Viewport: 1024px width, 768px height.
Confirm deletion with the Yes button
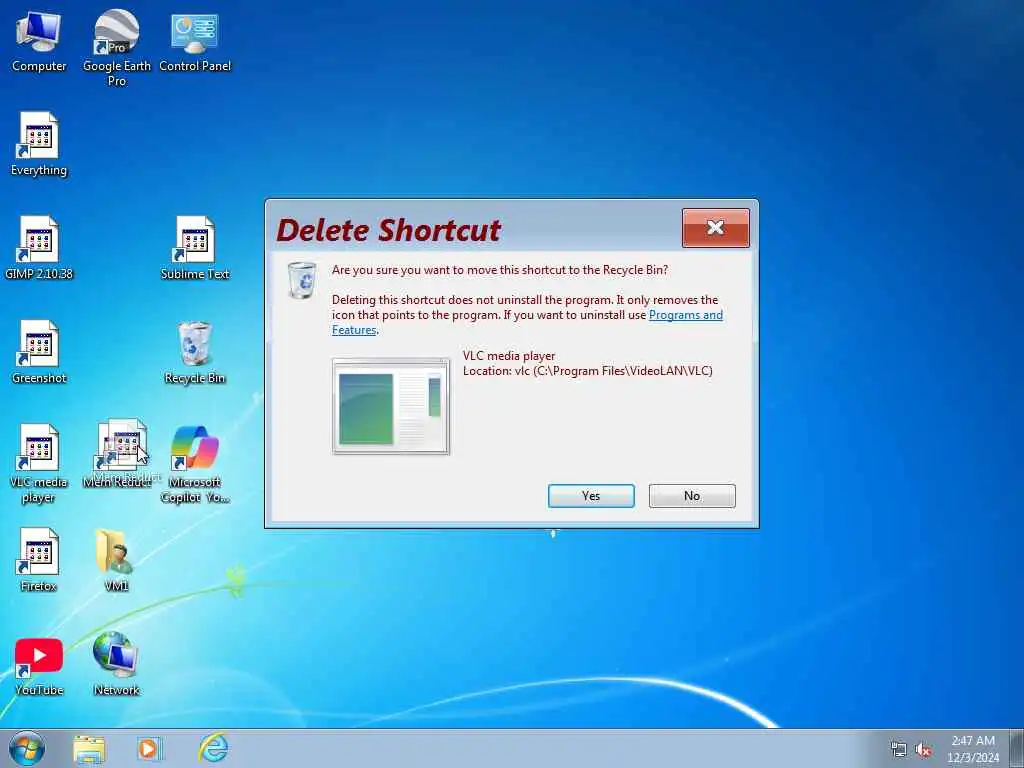point(591,496)
